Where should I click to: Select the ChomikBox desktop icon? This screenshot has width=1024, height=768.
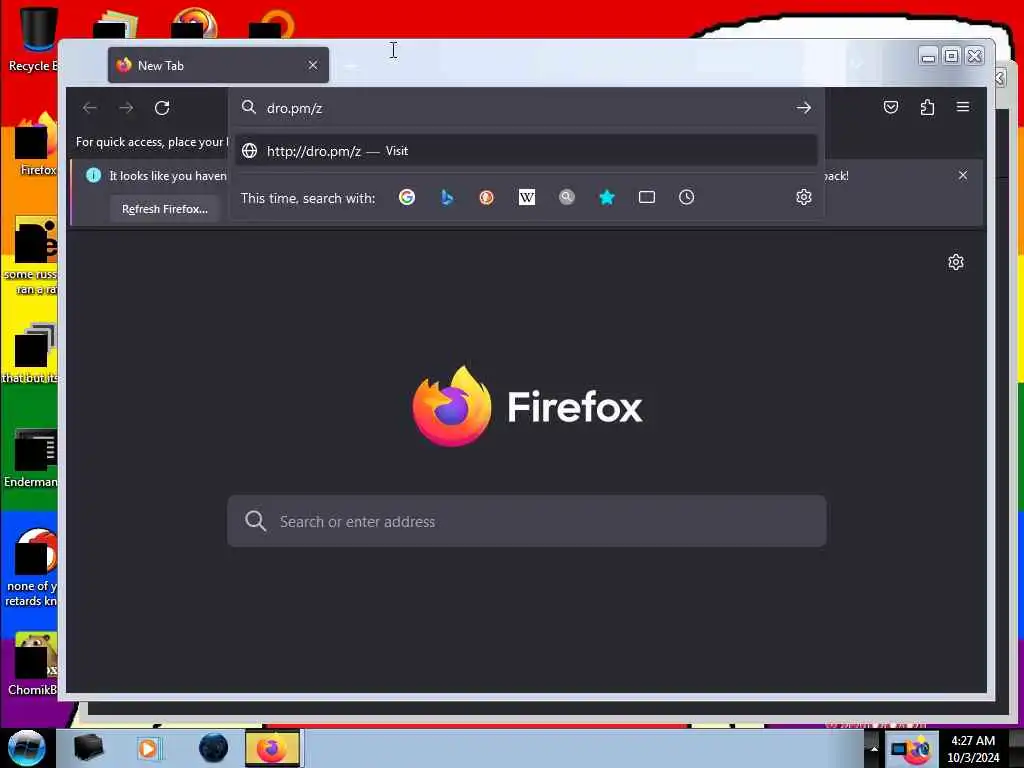tap(33, 665)
